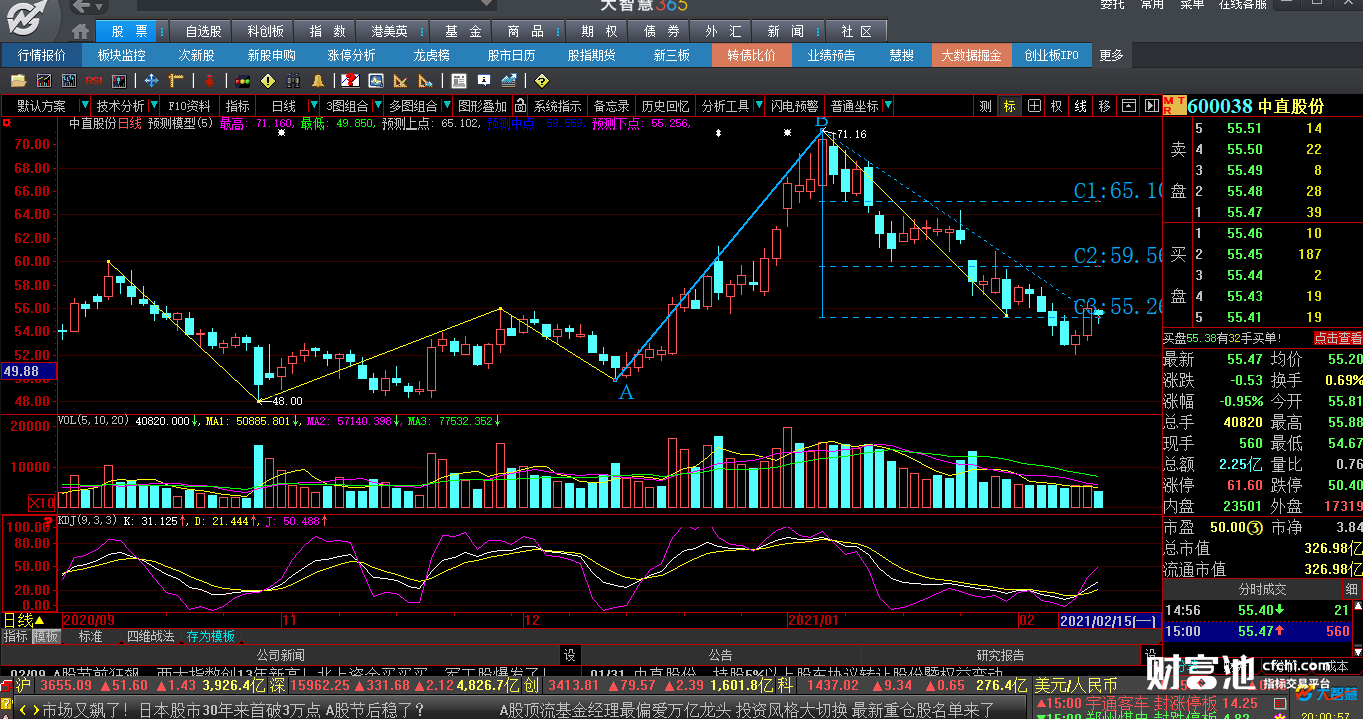Open the red RSI indicator icon
The height and width of the screenshot is (719, 1363).
click(x=94, y=80)
